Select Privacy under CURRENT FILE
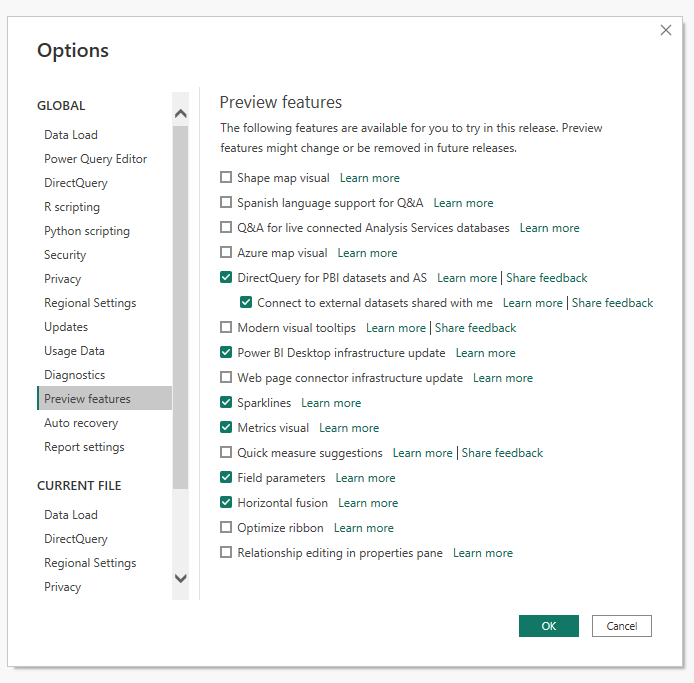 (62, 587)
